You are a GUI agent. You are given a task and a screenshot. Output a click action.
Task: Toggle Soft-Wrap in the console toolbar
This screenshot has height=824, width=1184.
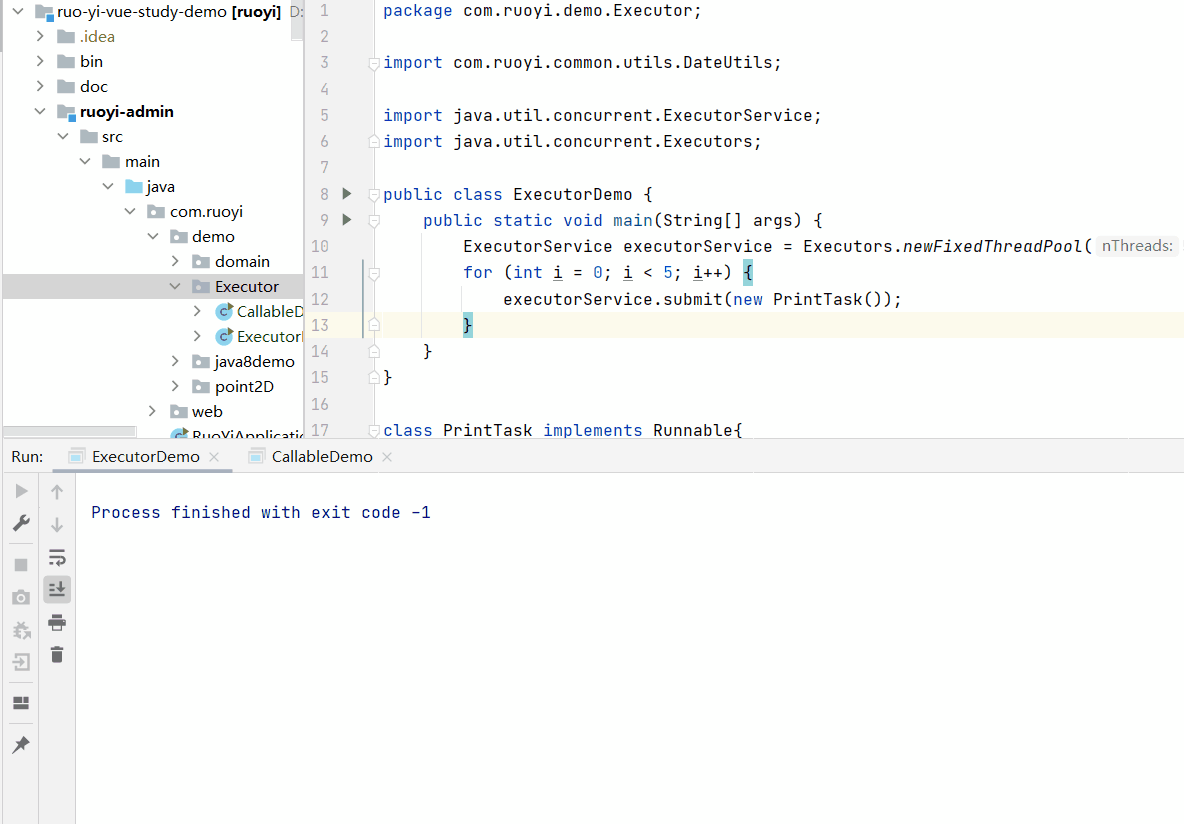pyautogui.click(x=57, y=557)
